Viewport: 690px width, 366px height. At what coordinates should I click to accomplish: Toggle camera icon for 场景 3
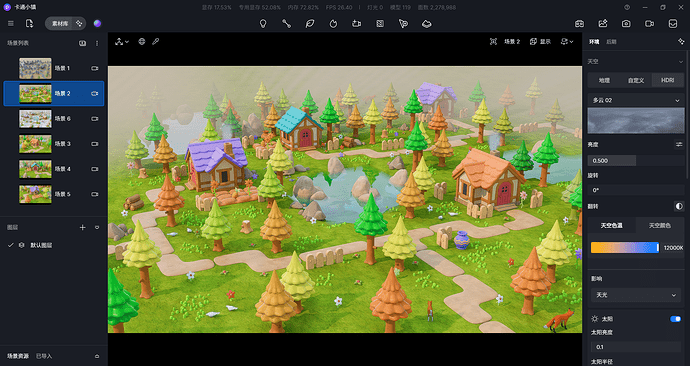(95, 144)
